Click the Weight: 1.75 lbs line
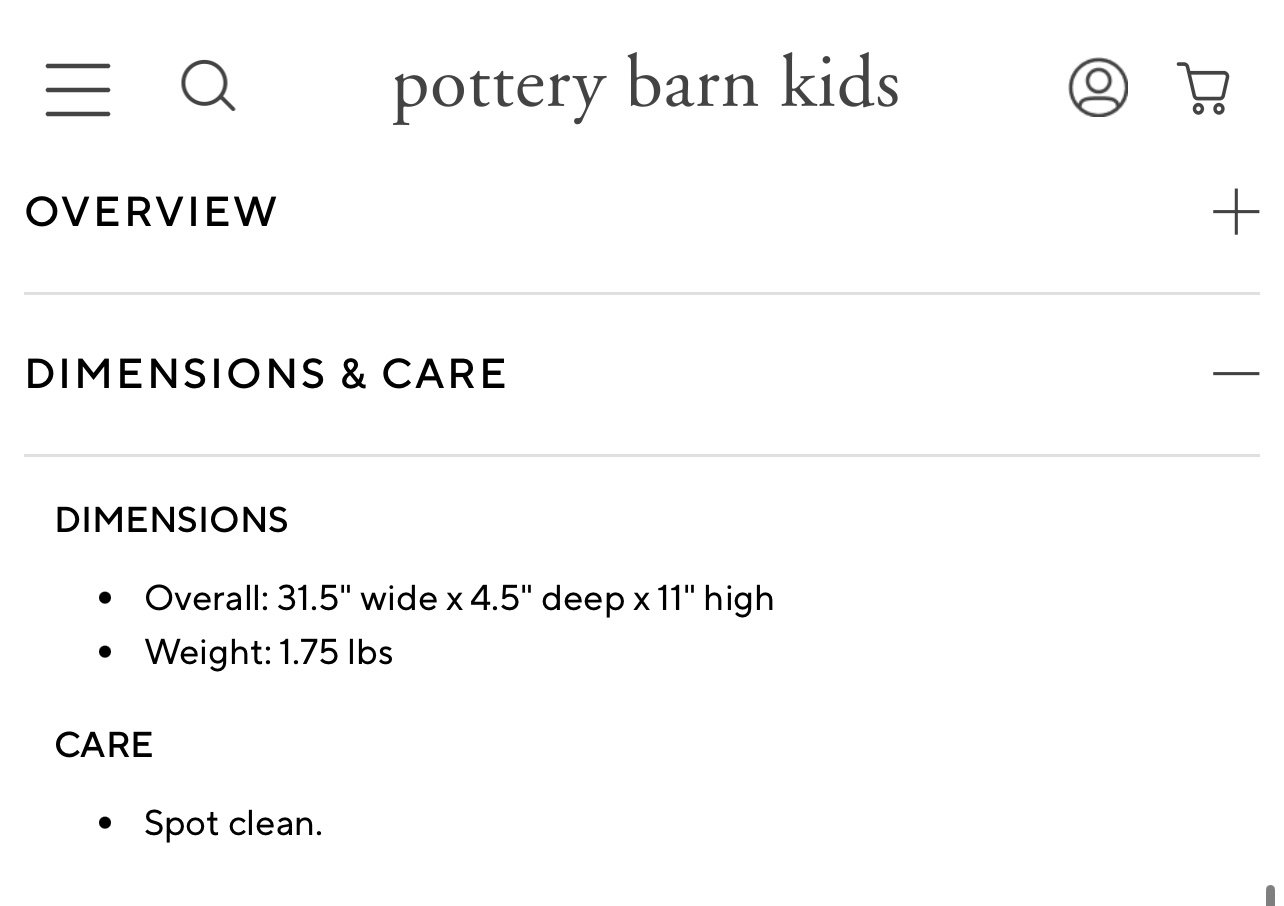Image resolution: width=1284 pixels, height=906 pixels. pos(269,652)
